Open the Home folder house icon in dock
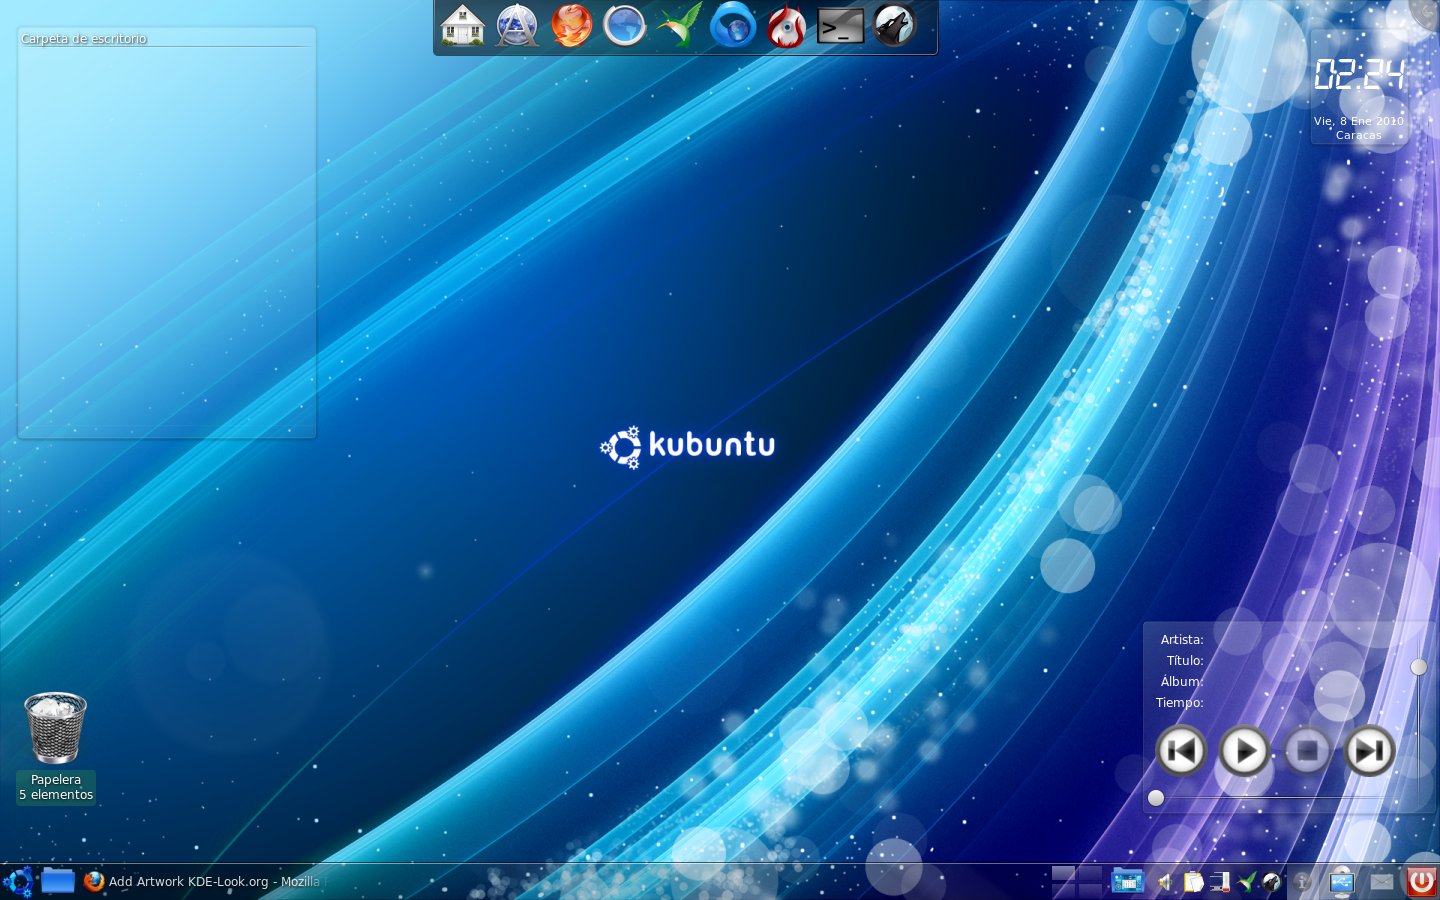Image resolution: width=1440 pixels, height=900 pixels. pos(462,25)
